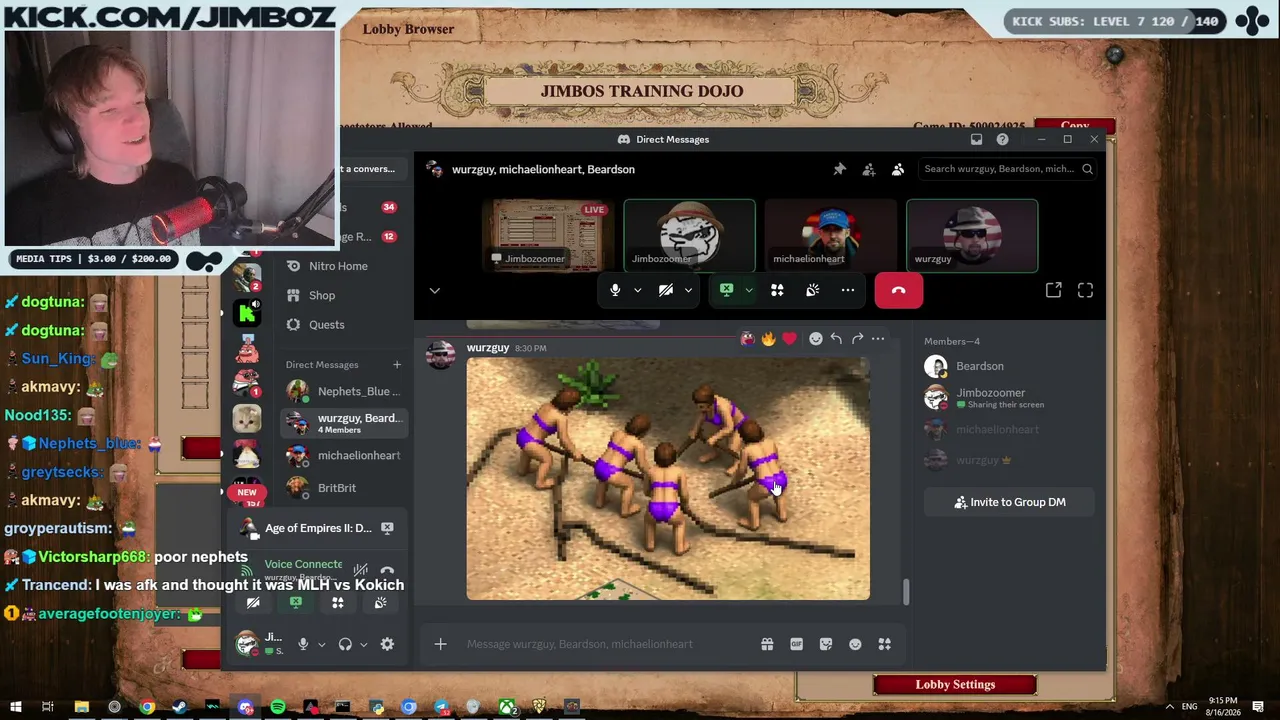1280x720 pixels.
Task: Open the Discord inbox icon in title bar
Action: click(x=976, y=139)
